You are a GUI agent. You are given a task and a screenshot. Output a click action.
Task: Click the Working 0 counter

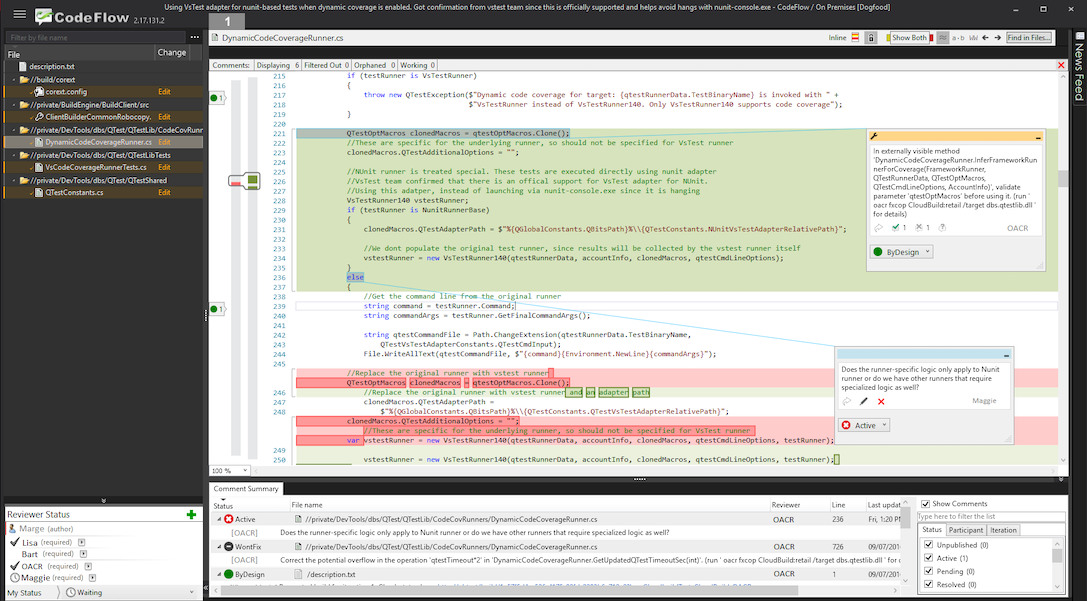tap(417, 65)
